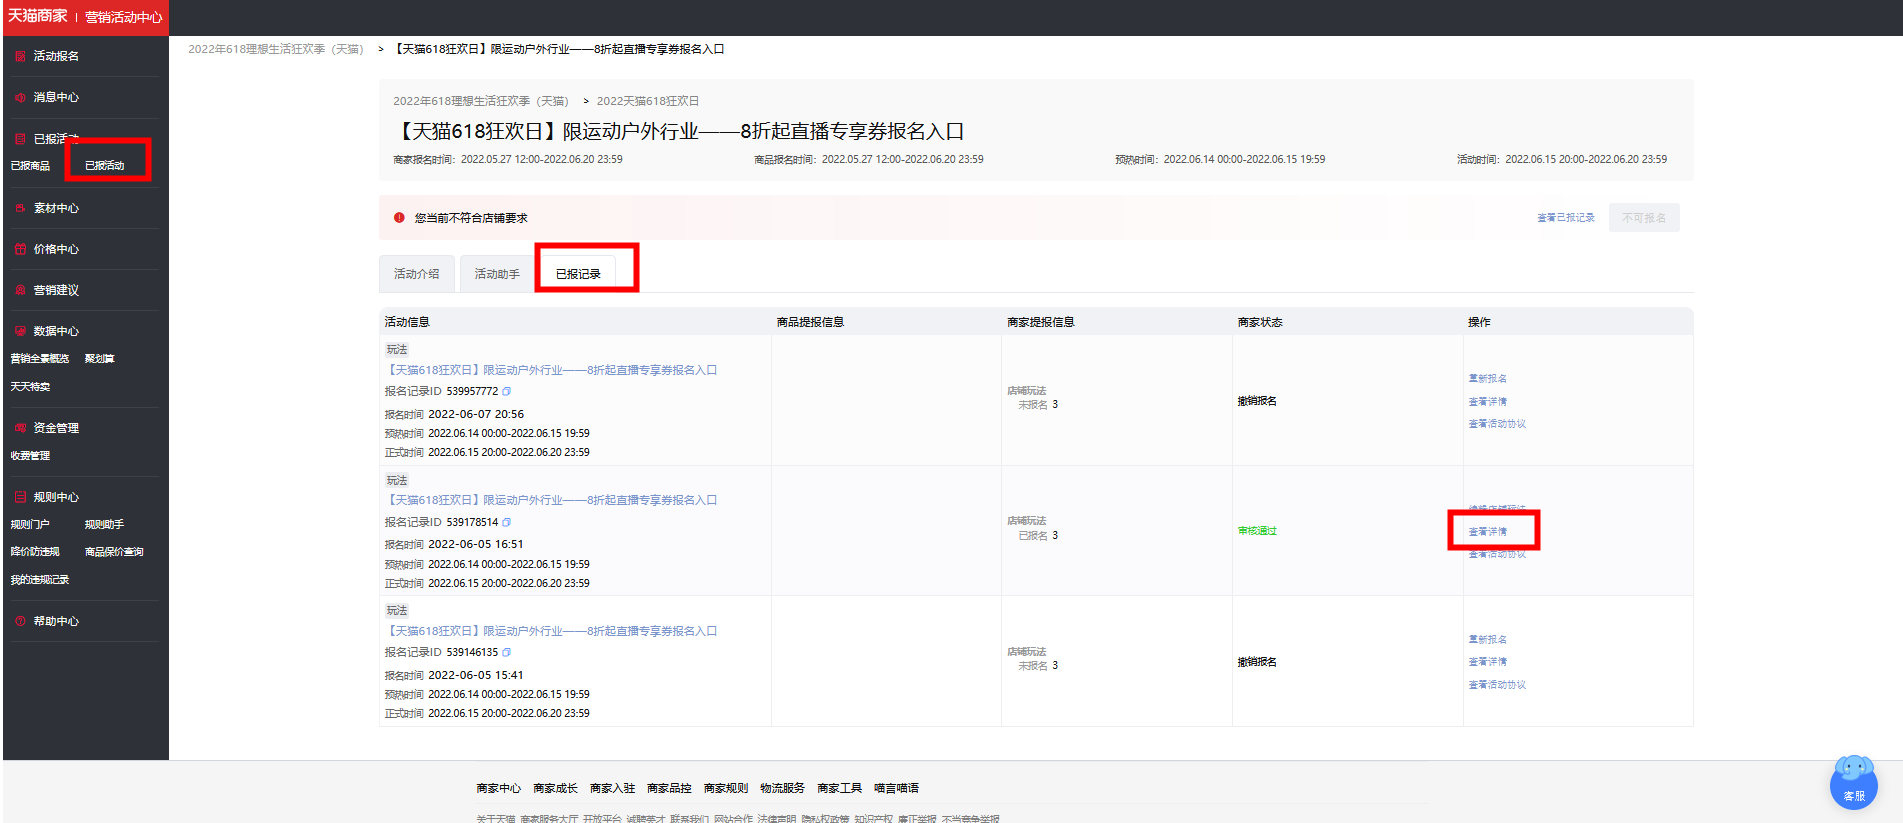Select 降价防违规 in the sidebar

[x=35, y=552]
